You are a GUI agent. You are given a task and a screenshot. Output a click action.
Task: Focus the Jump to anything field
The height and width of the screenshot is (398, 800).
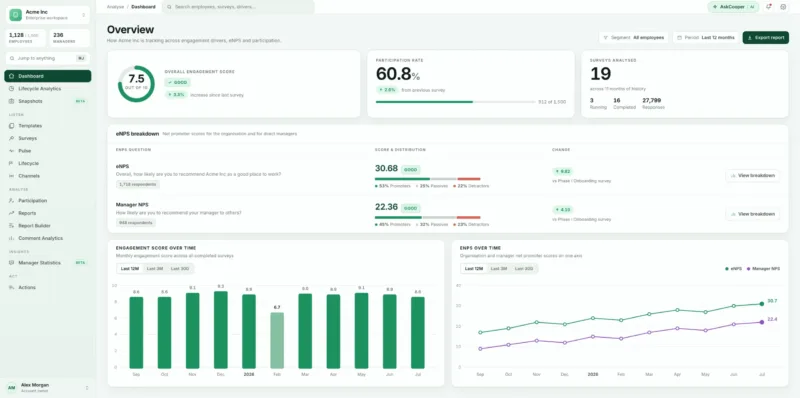point(48,58)
